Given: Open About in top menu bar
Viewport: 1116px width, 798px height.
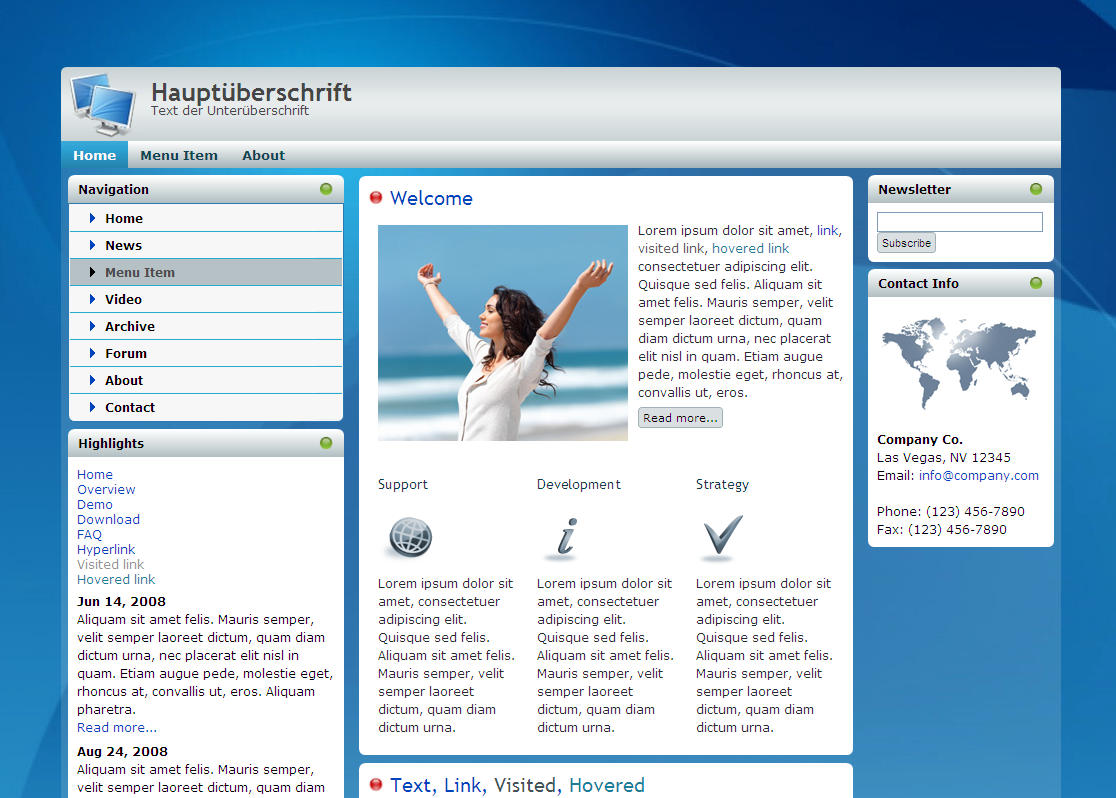Looking at the screenshot, I should (x=263, y=155).
